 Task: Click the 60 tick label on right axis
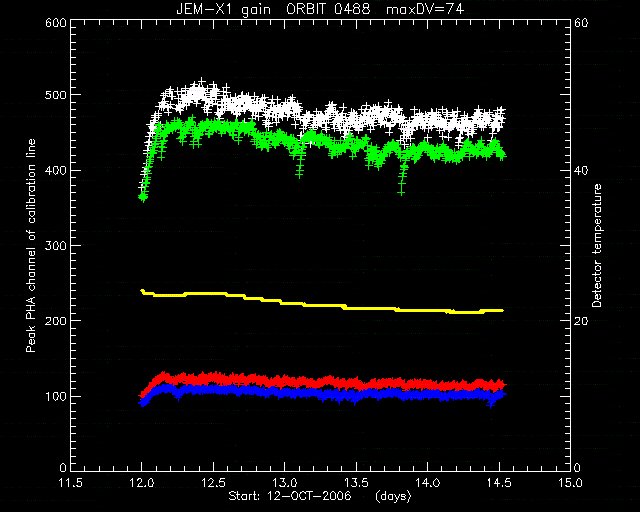(581, 23)
